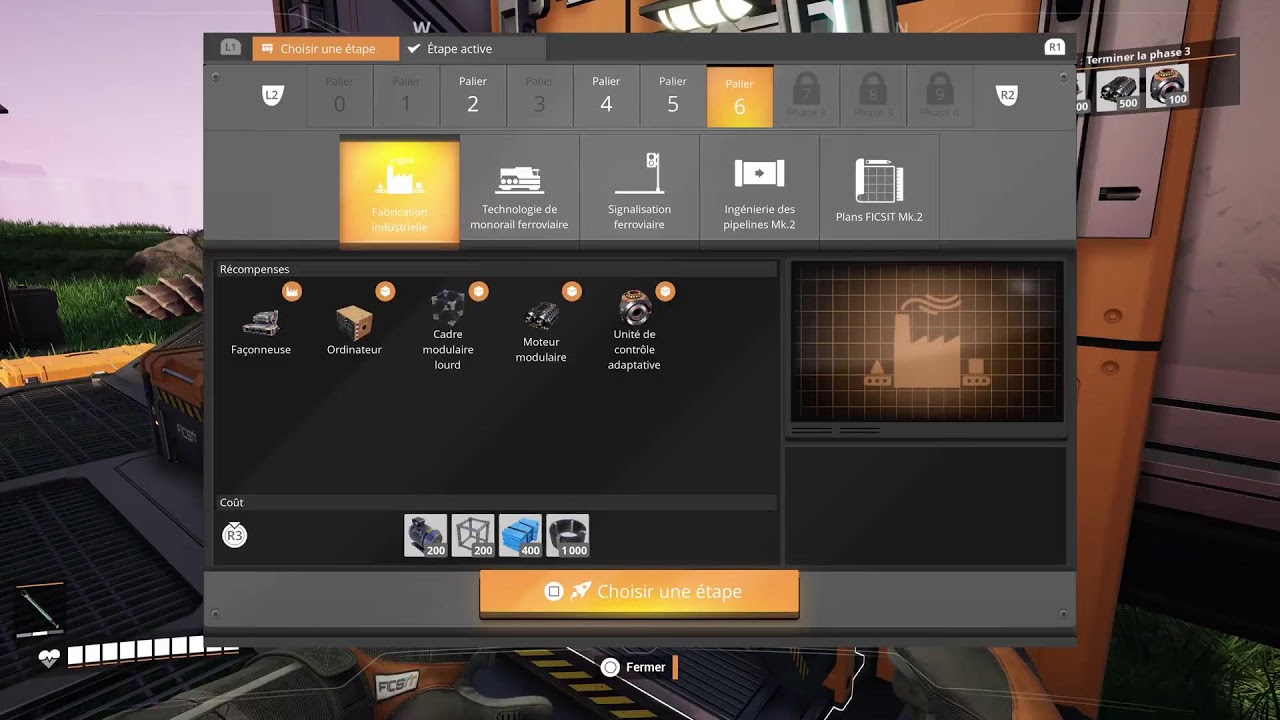The image size is (1280, 720).
Task: Open Ingénierie des pipelines Mk.2 milestone
Action: [x=759, y=190]
